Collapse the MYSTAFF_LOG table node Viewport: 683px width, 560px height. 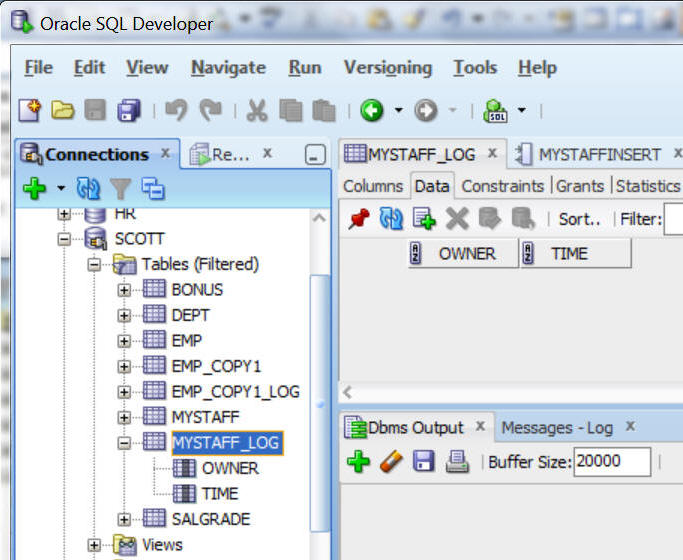tap(124, 443)
